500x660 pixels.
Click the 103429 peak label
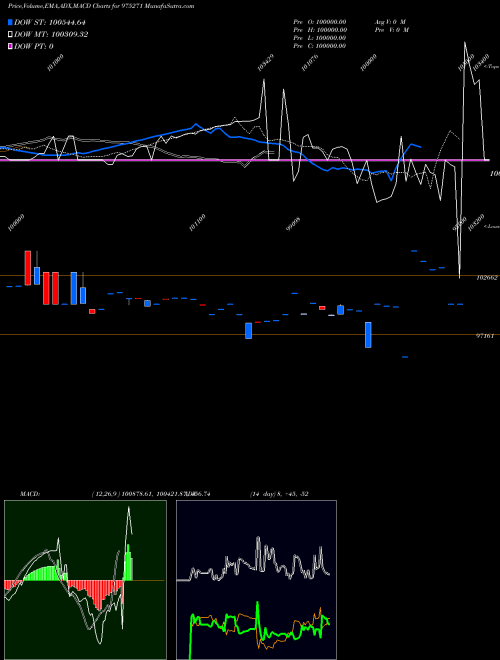(266, 62)
